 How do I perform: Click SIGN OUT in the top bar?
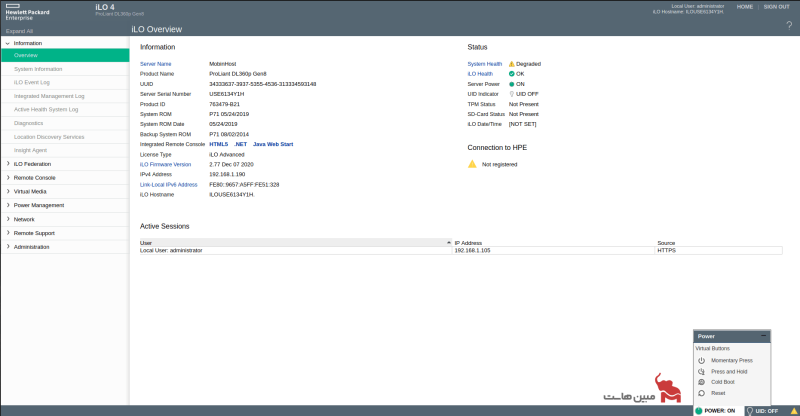pos(776,7)
